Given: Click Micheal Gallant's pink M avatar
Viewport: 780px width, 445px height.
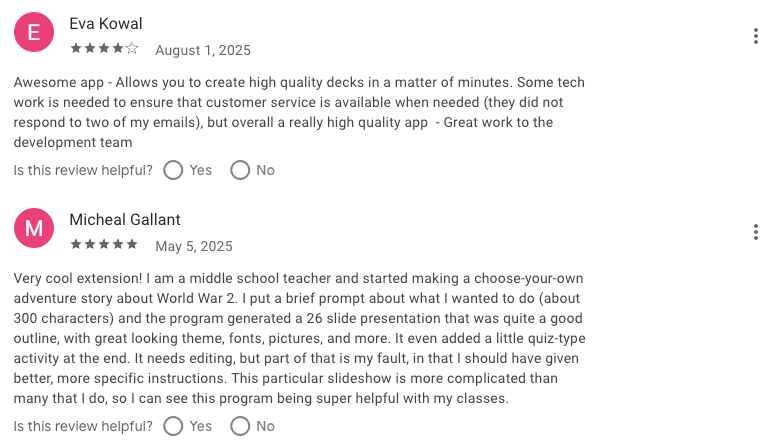Looking at the screenshot, I should point(34,230).
